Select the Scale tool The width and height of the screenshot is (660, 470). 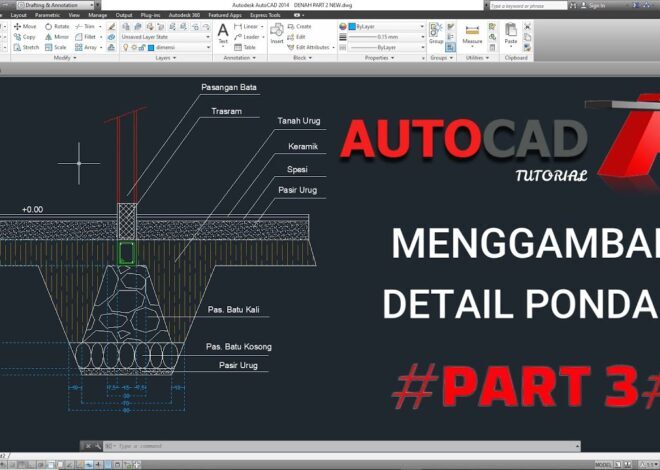click(56, 48)
